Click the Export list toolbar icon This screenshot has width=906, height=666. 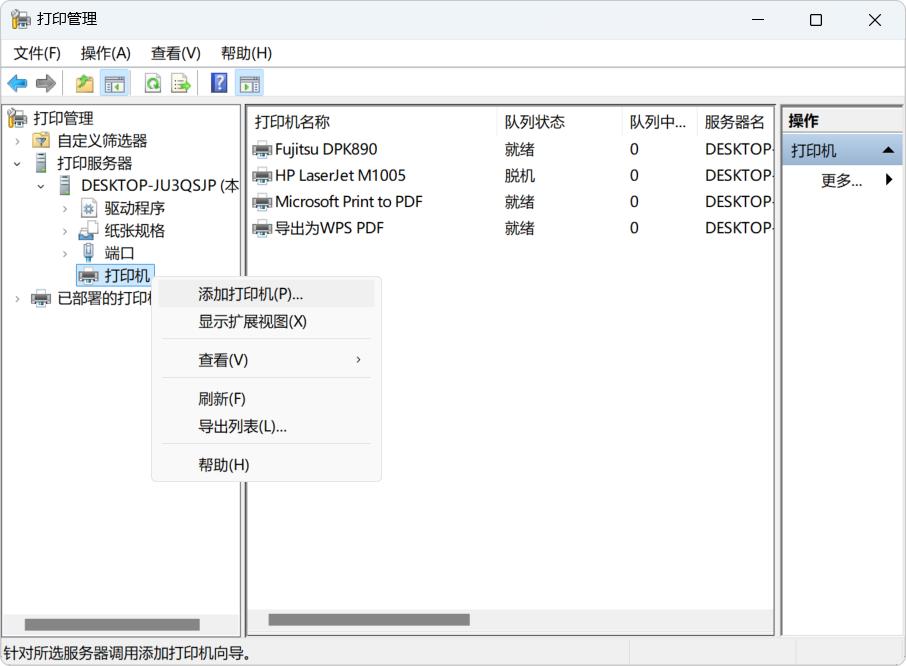point(181,84)
